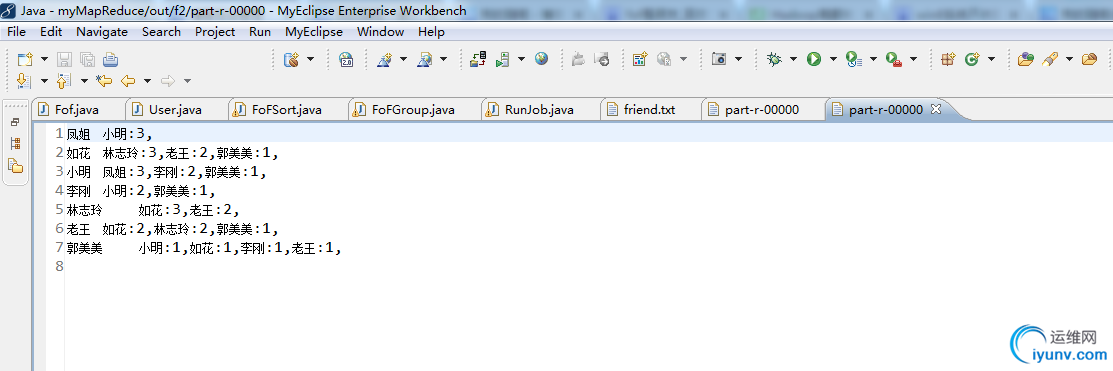Switch to the FoFSort.java tab
This screenshot has width=1113, height=371.
[x=287, y=110]
